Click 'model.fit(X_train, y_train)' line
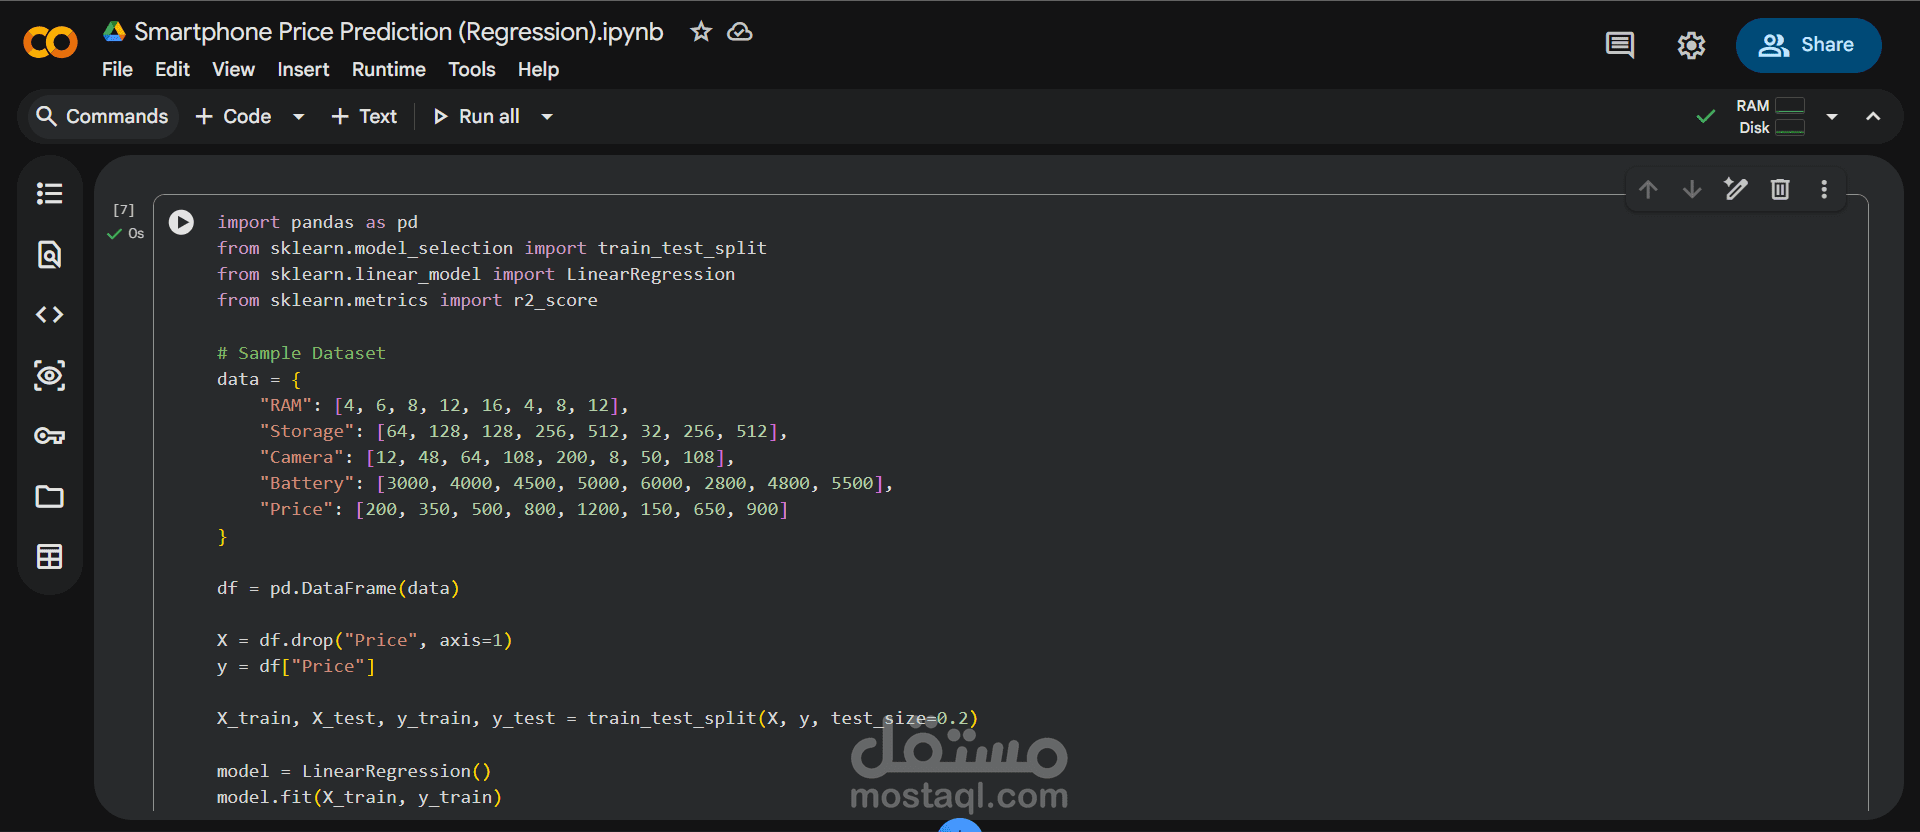Viewport: 1920px width, 832px height. click(359, 797)
